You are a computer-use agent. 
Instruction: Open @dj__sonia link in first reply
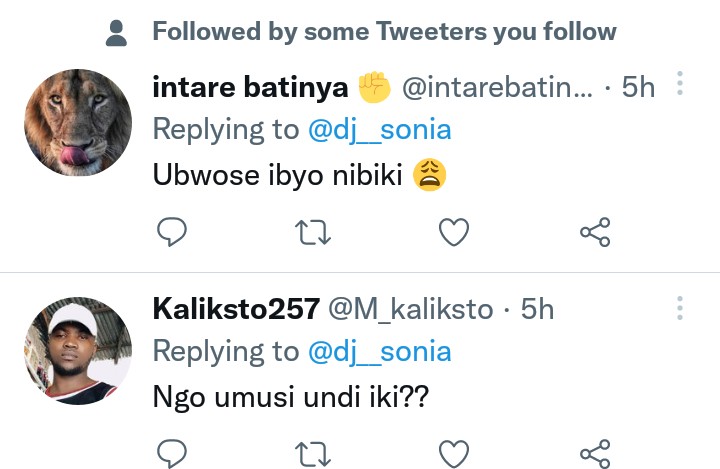click(379, 129)
